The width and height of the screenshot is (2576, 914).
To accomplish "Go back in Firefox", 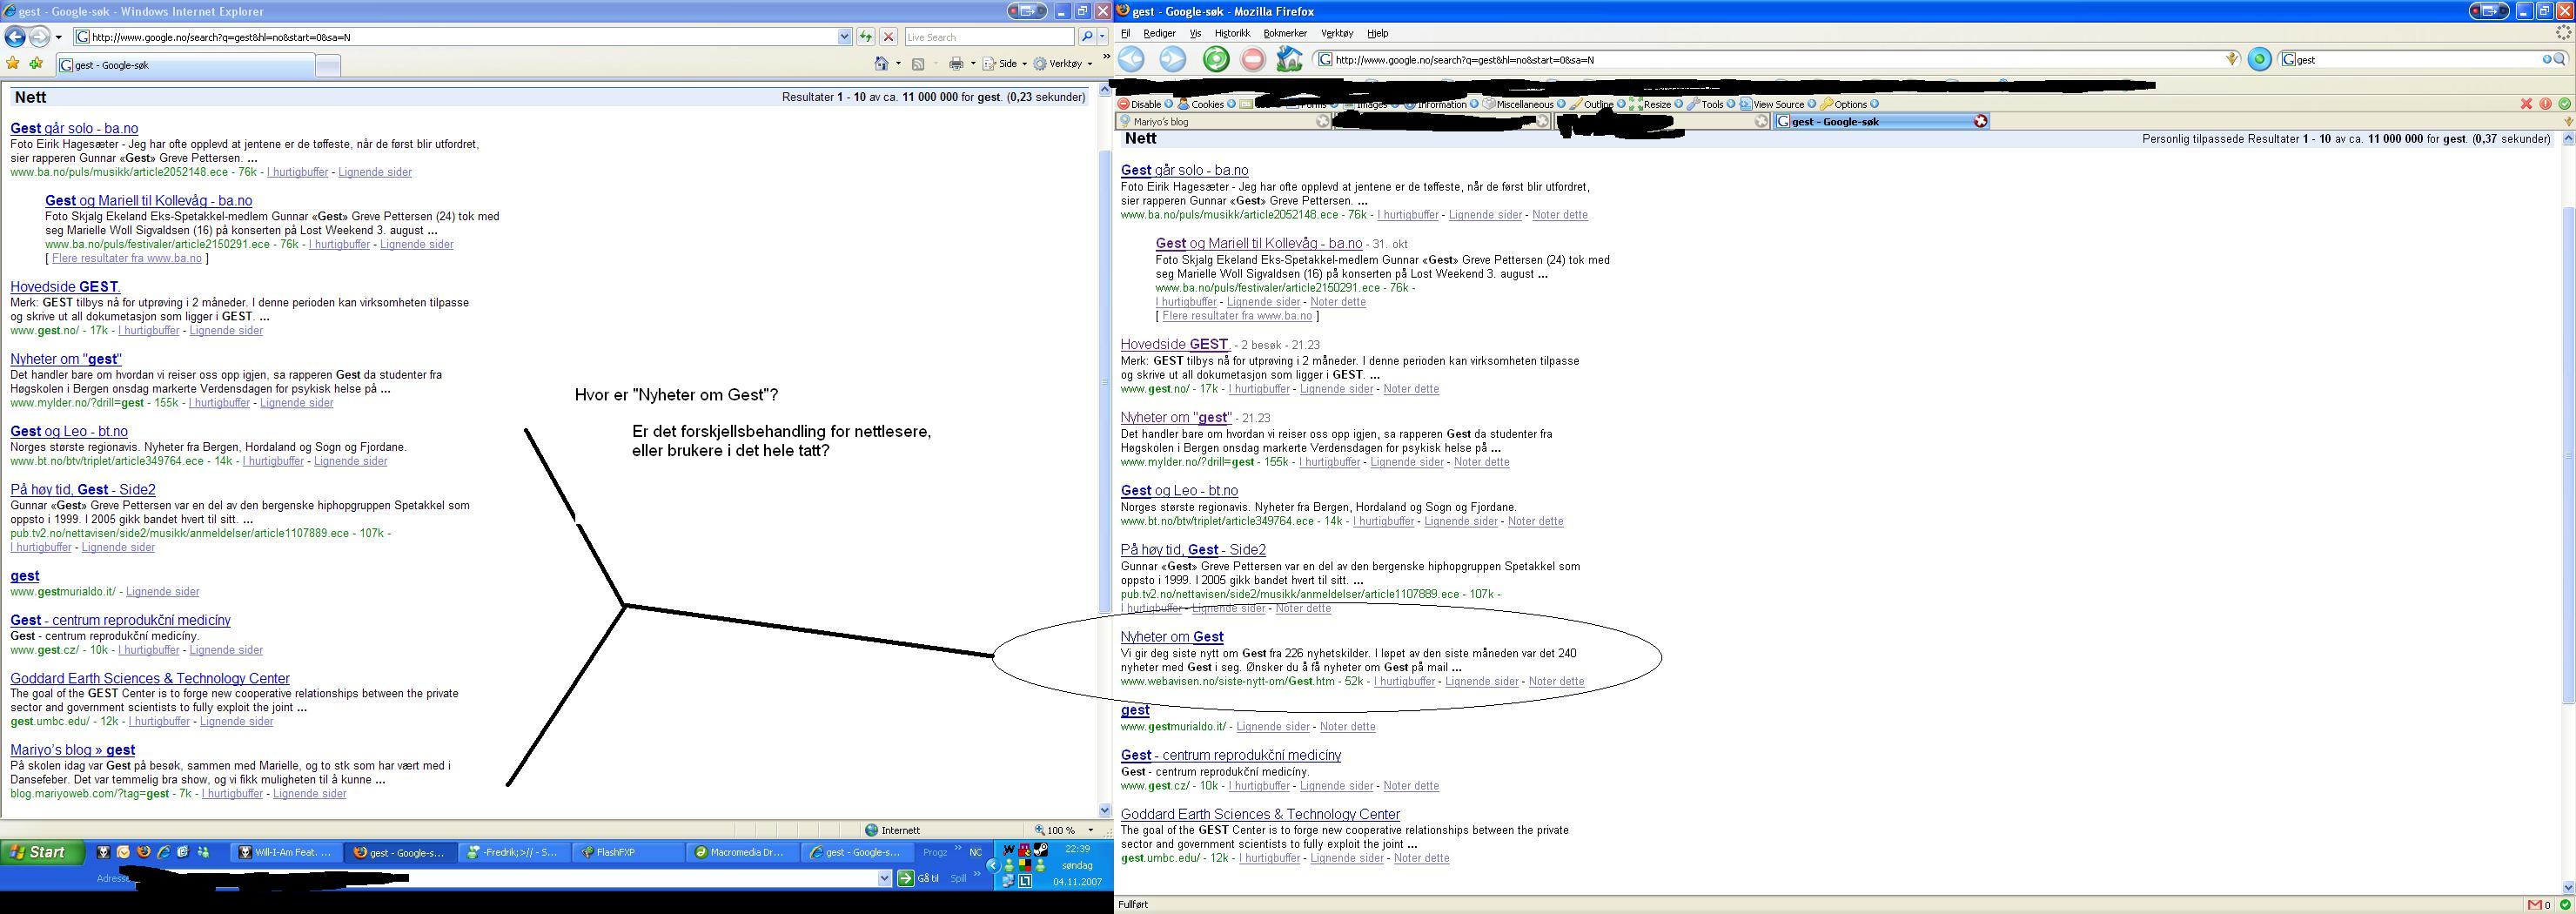I will click(1131, 59).
